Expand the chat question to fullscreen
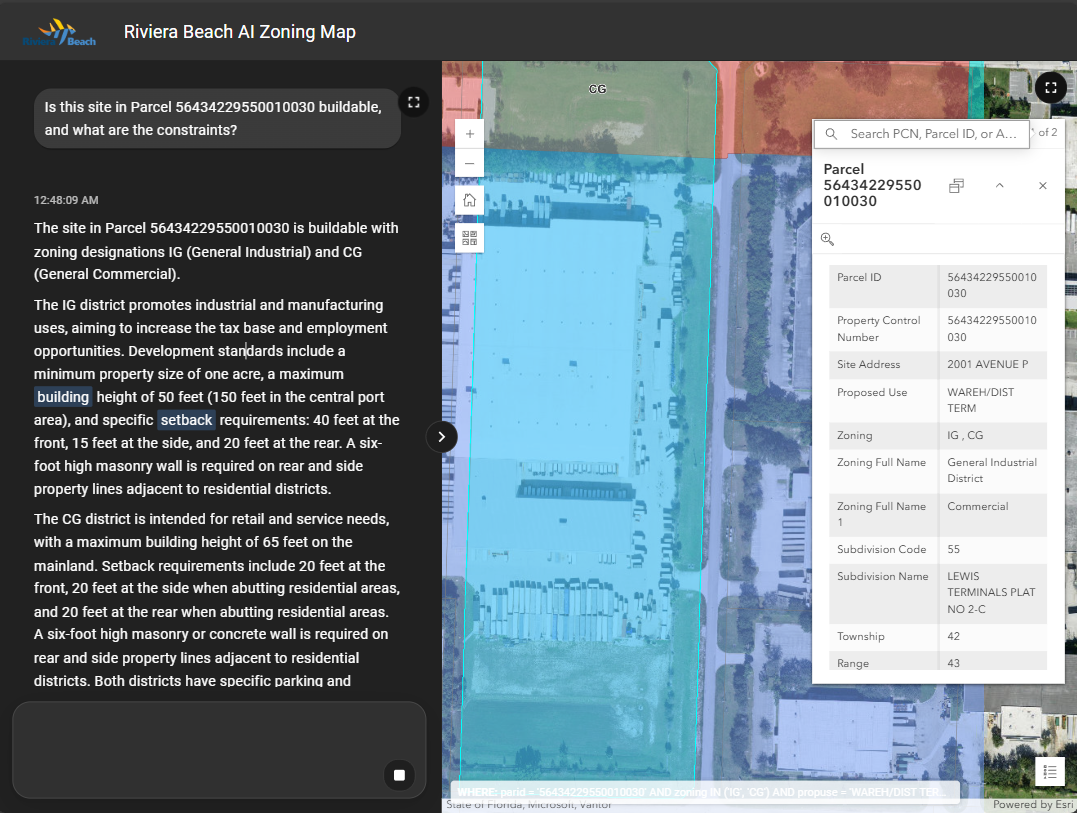Image resolution: width=1077 pixels, height=813 pixels. coord(413,102)
